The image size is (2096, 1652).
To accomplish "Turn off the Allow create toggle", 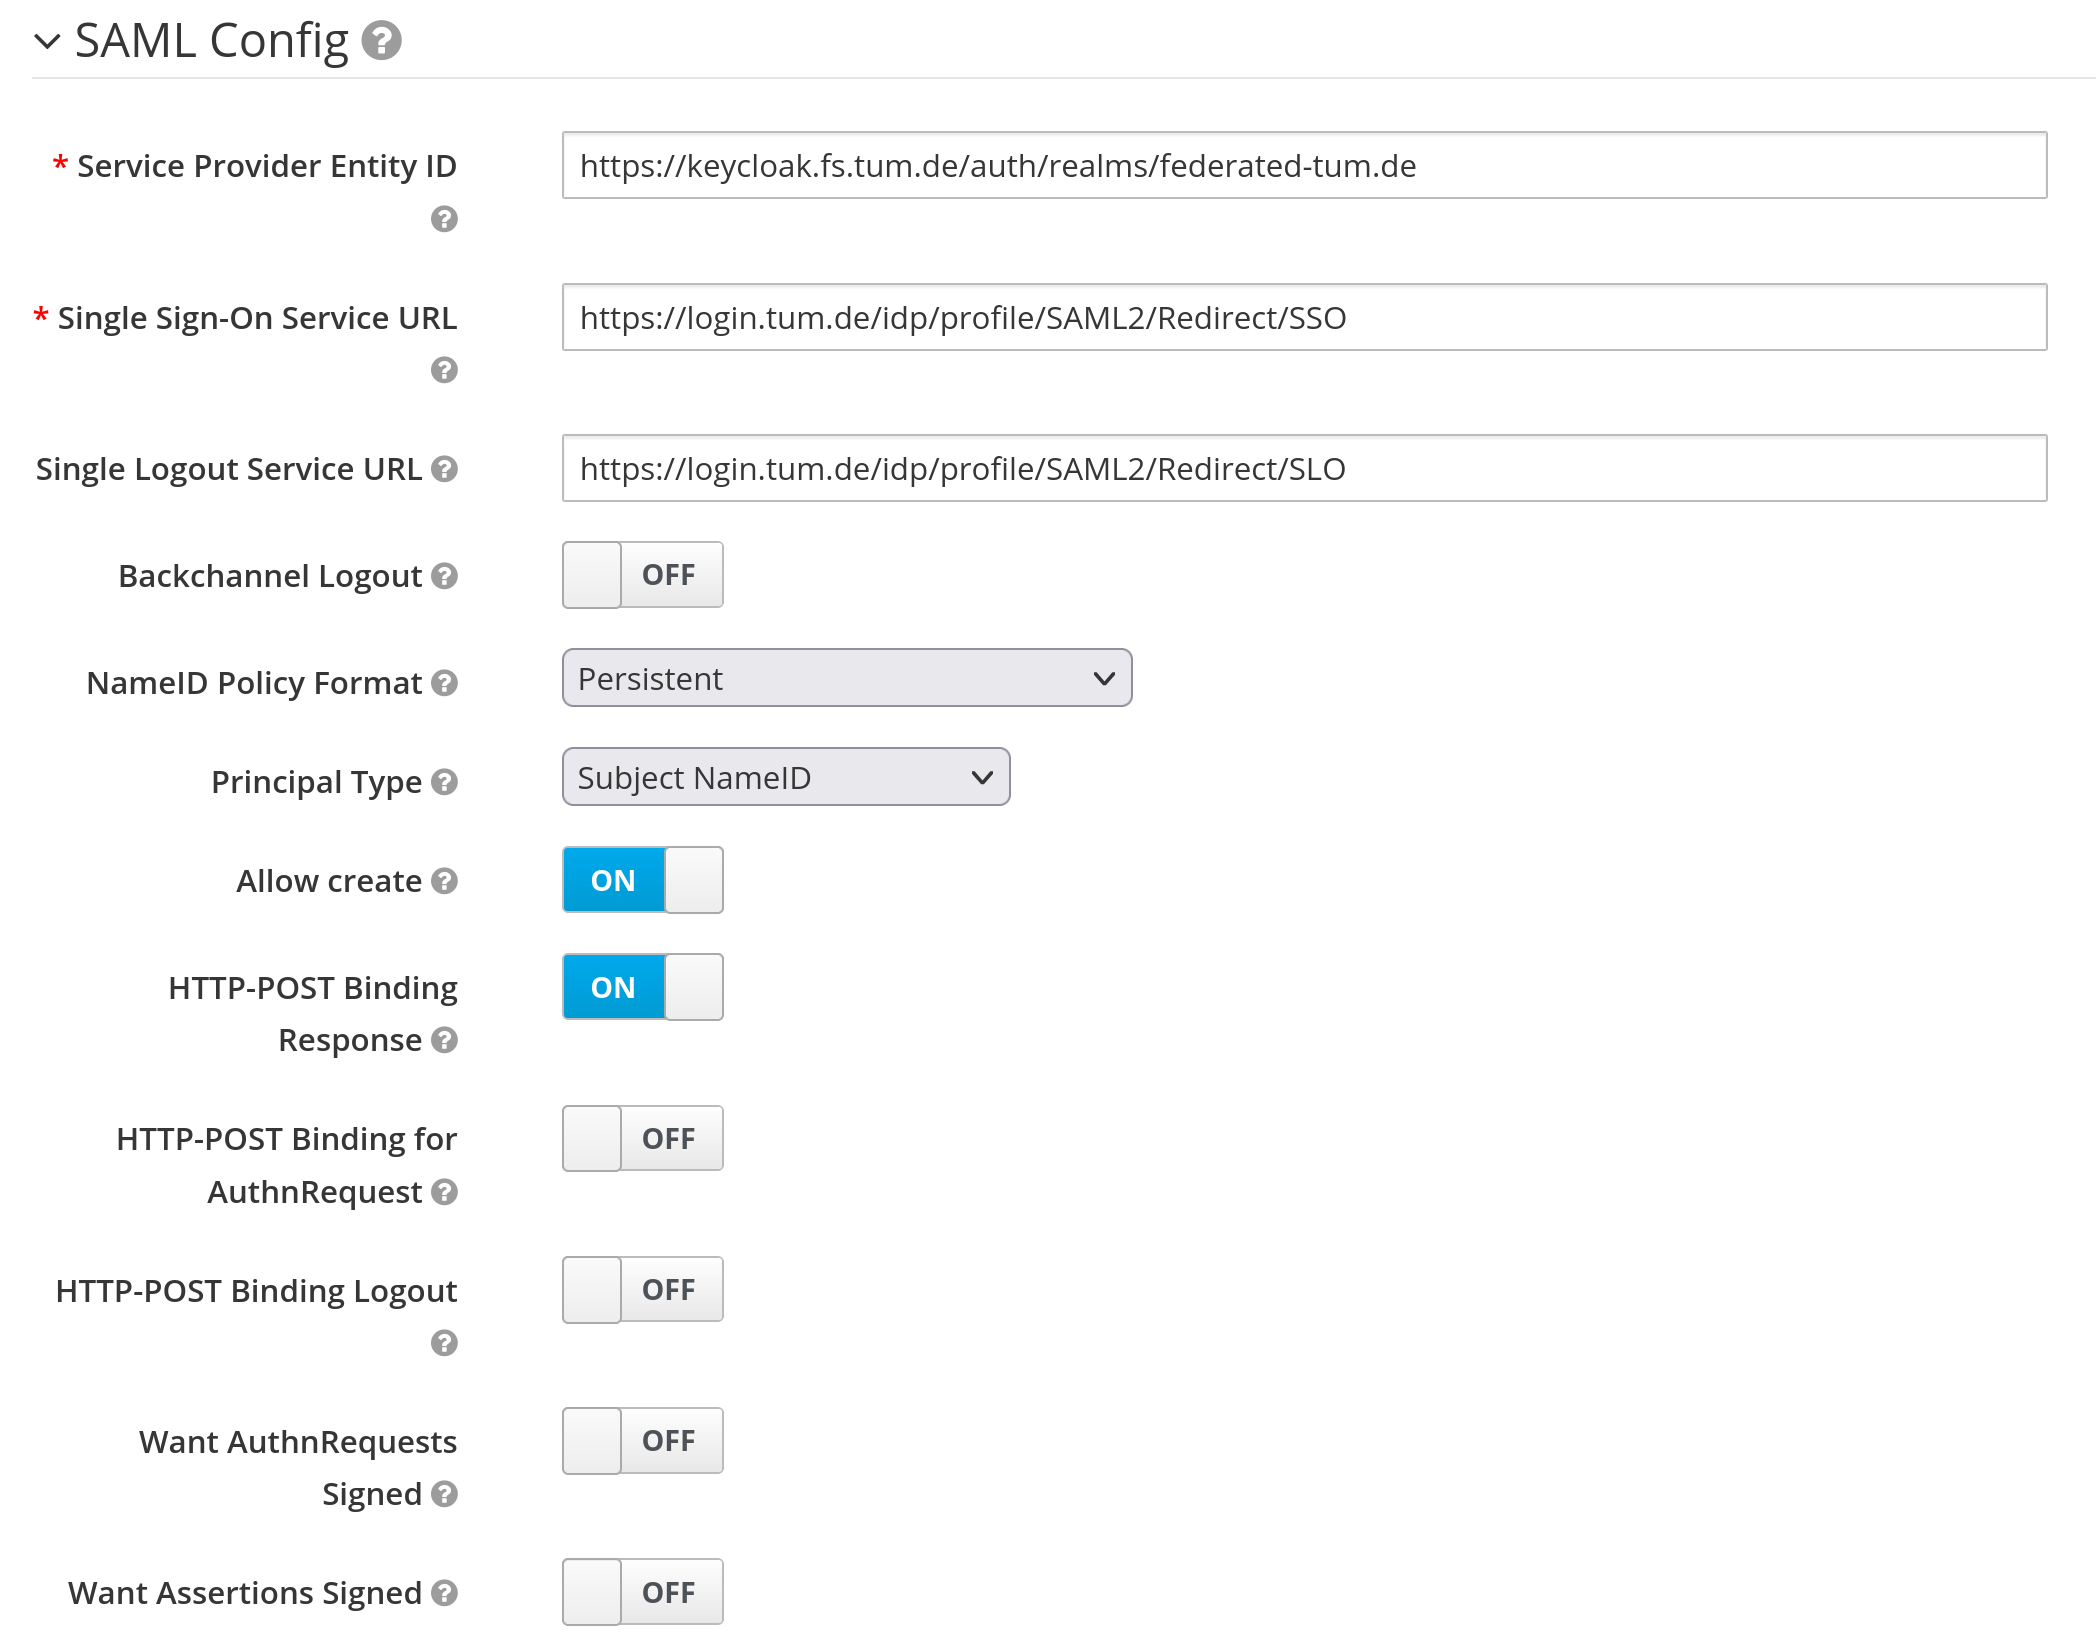I will tap(642, 880).
